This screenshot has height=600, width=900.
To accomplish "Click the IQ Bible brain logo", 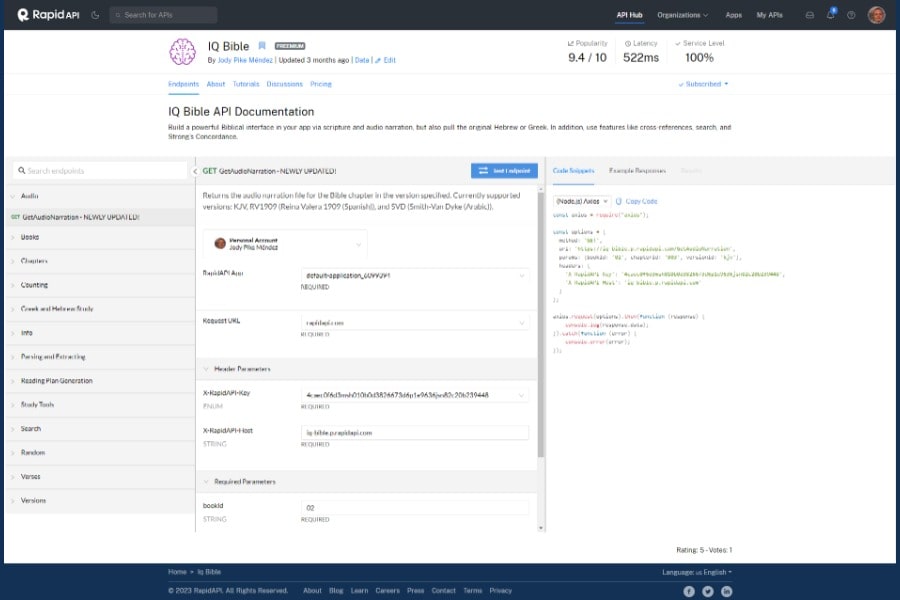I will click(183, 52).
